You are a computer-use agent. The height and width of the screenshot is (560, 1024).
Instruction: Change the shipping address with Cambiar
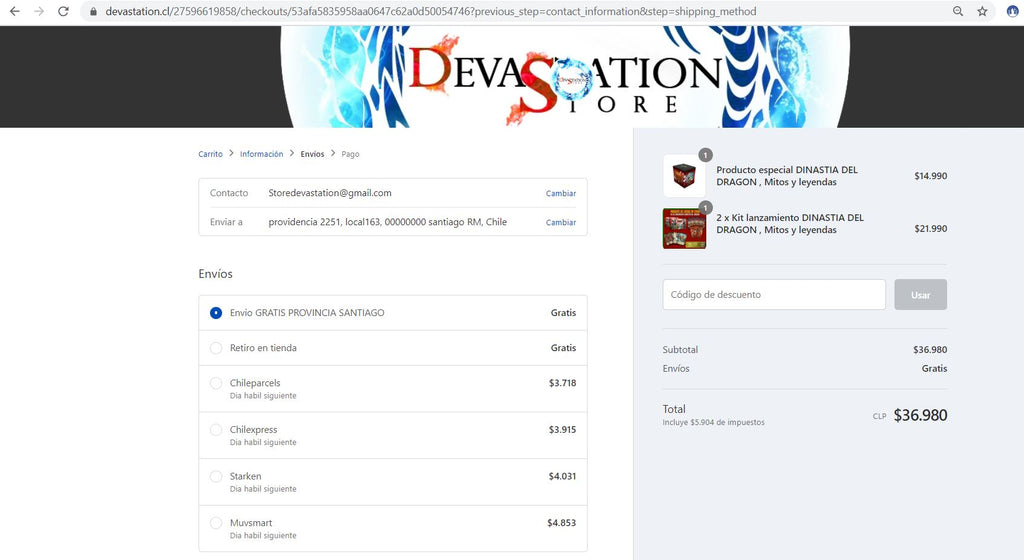(561, 223)
